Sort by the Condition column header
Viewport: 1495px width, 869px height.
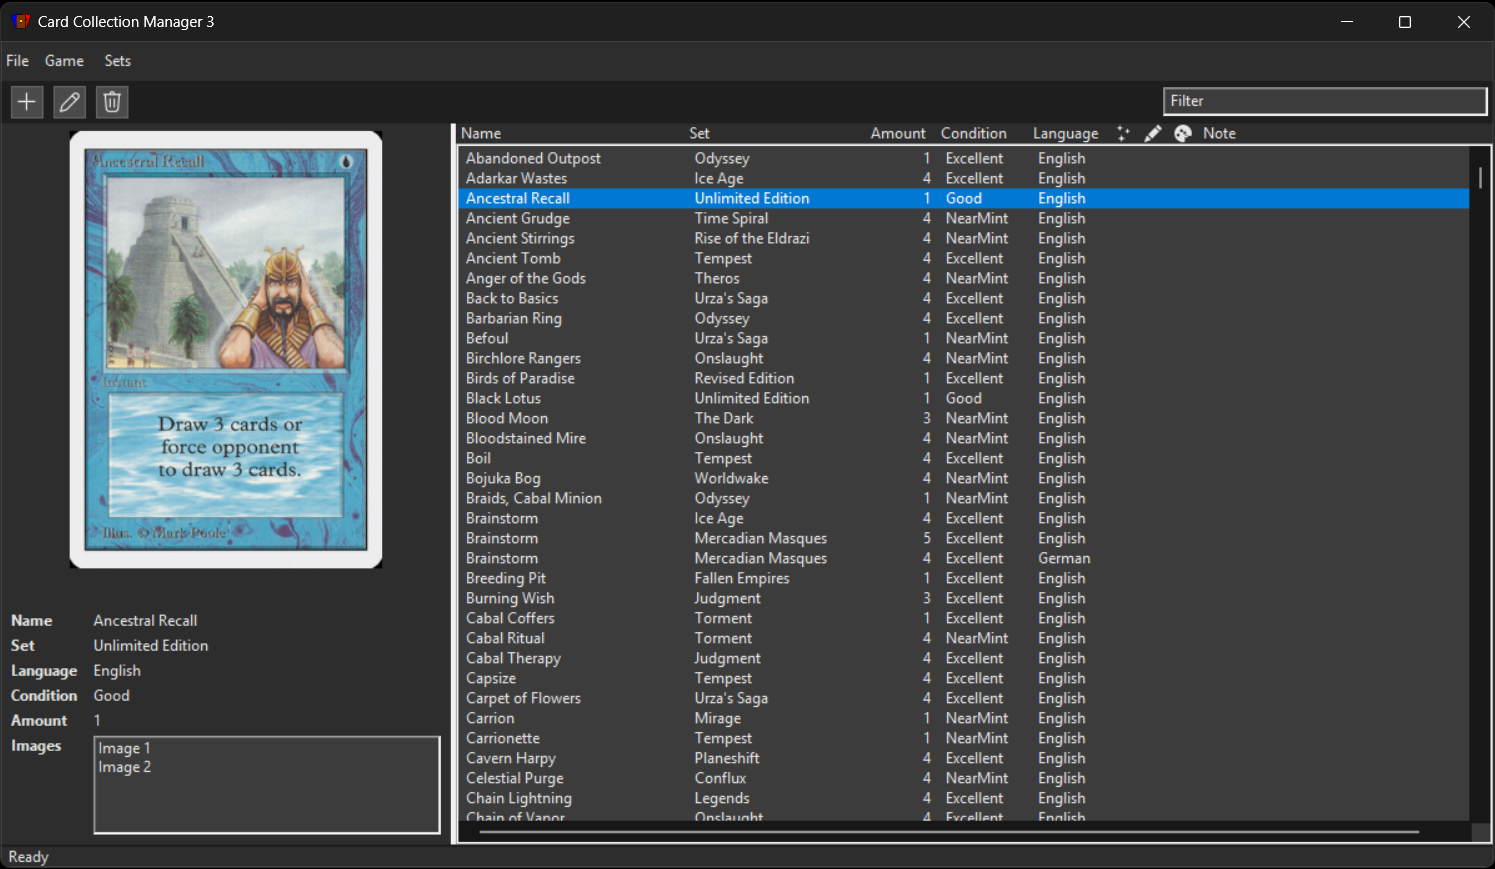pyautogui.click(x=974, y=133)
